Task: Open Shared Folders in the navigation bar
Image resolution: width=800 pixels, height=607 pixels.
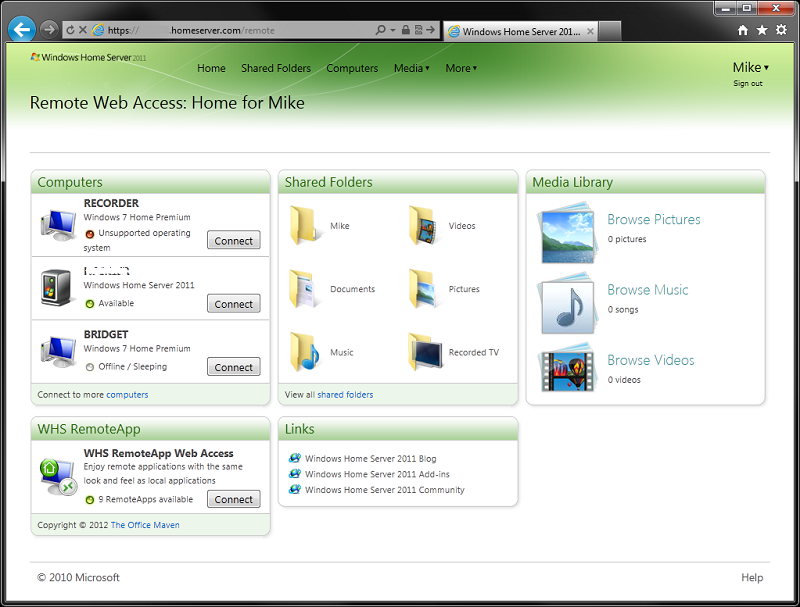Action: point(276,68)
